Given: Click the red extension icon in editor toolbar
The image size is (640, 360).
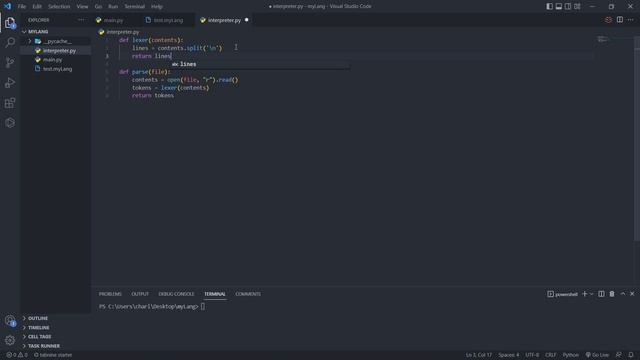Looking at the screenshot, I should (x=608, y=20).
